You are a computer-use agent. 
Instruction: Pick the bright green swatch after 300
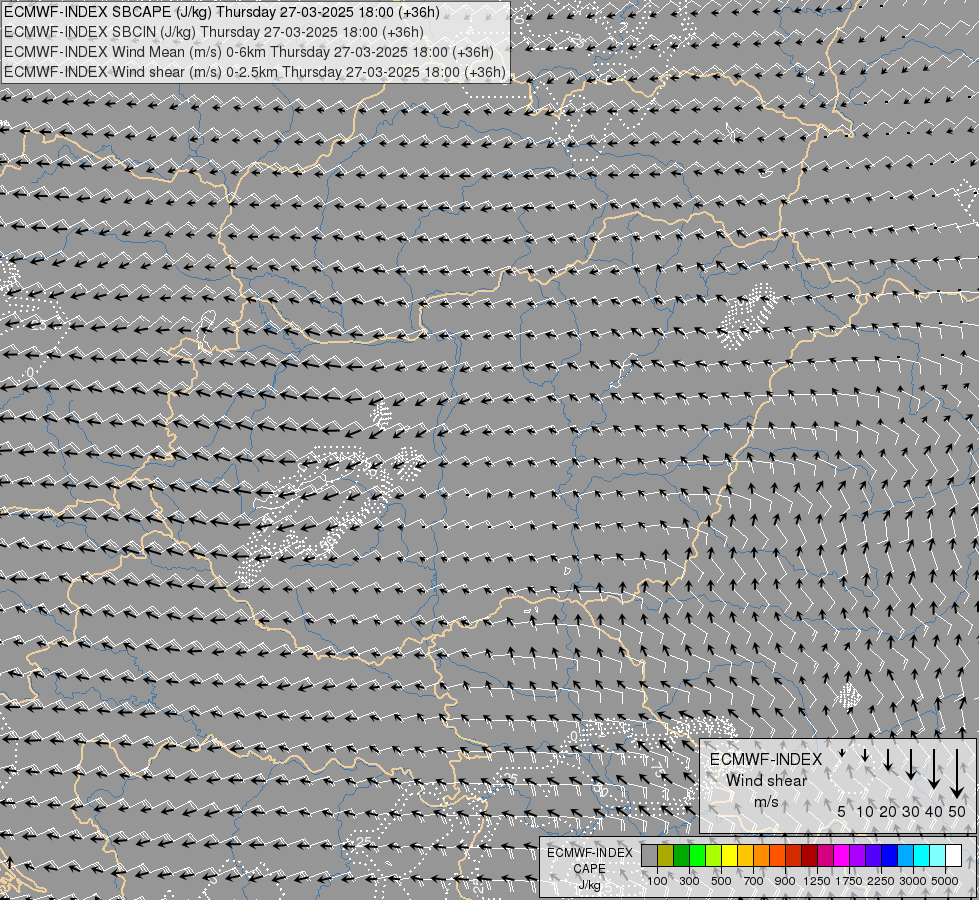tap(697, 856)
